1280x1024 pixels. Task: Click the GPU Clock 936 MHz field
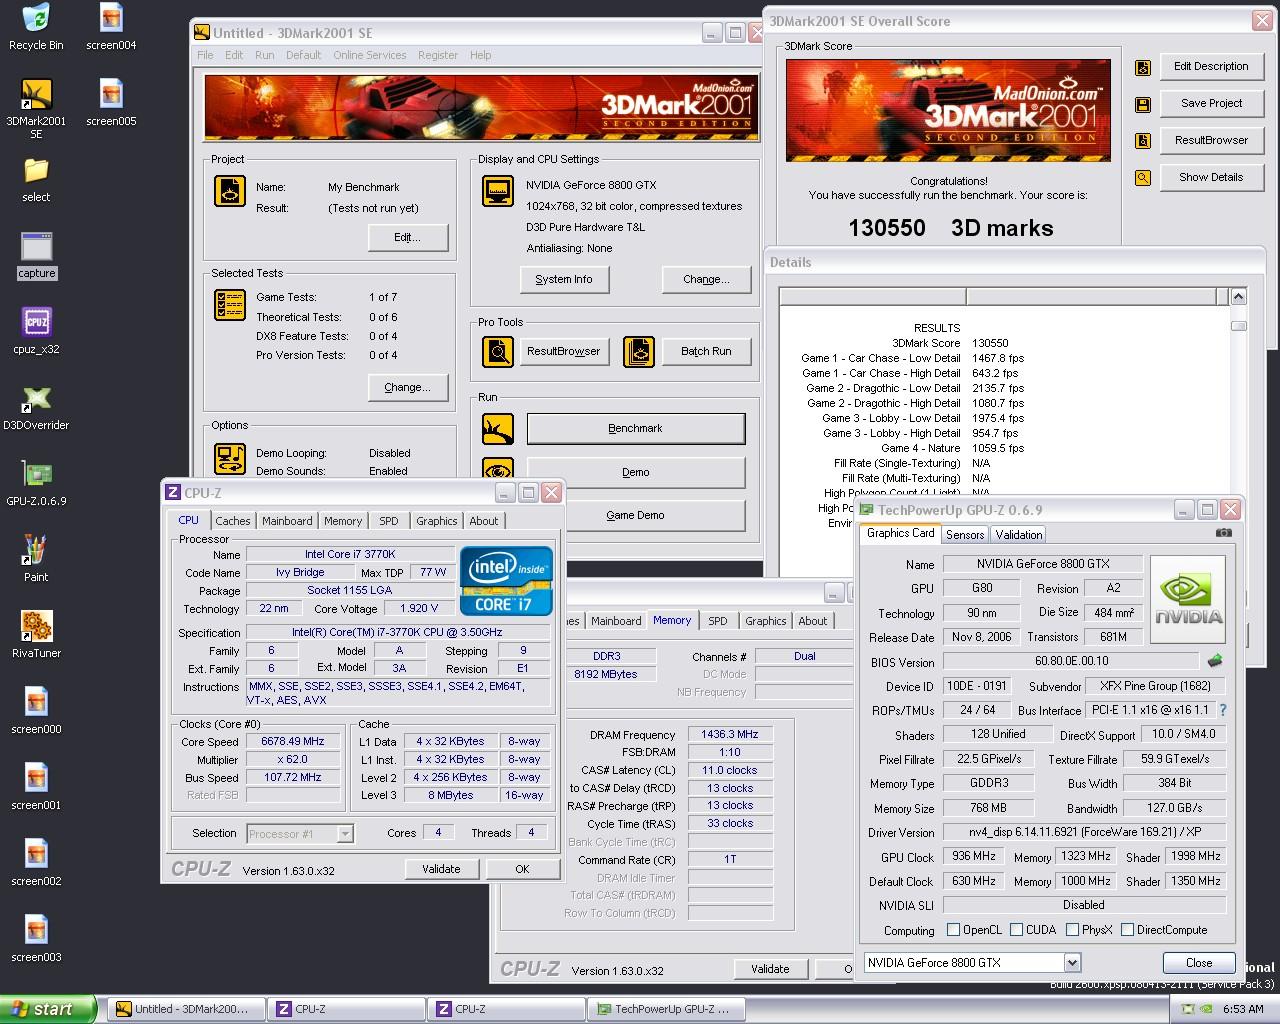pyautogui.click(x=974, y=857)
